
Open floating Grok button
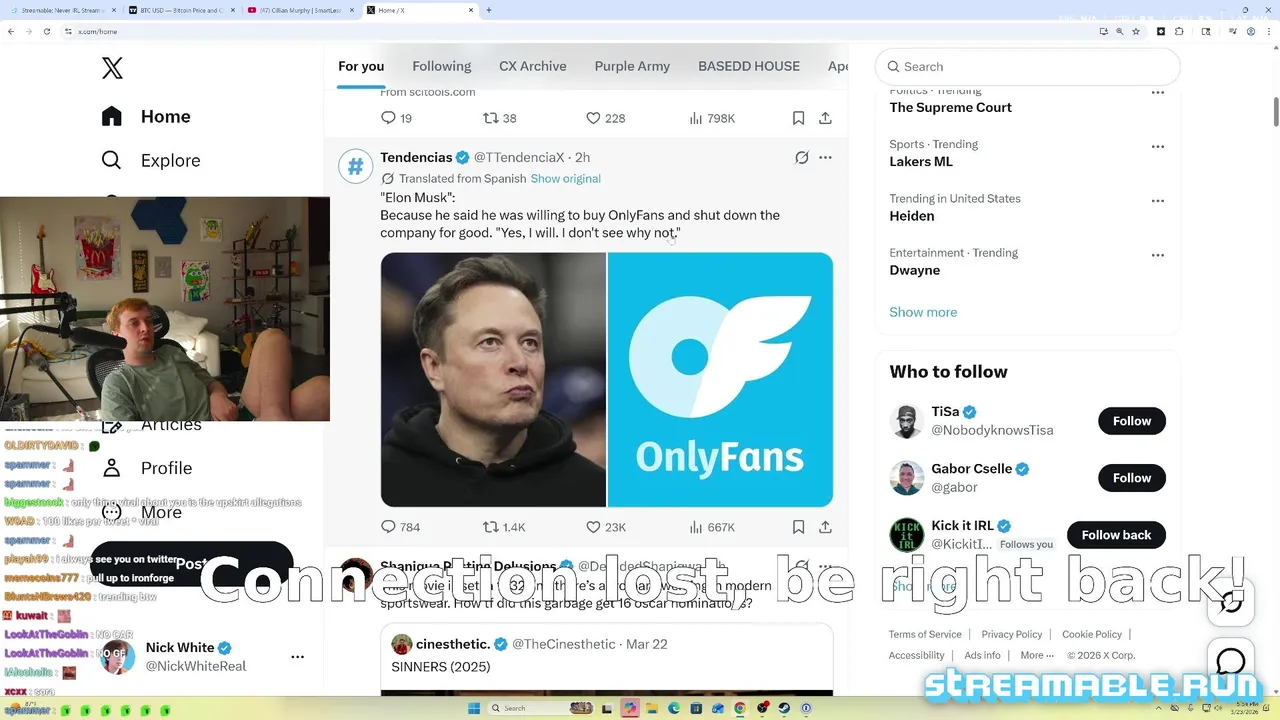(1231, 603)
